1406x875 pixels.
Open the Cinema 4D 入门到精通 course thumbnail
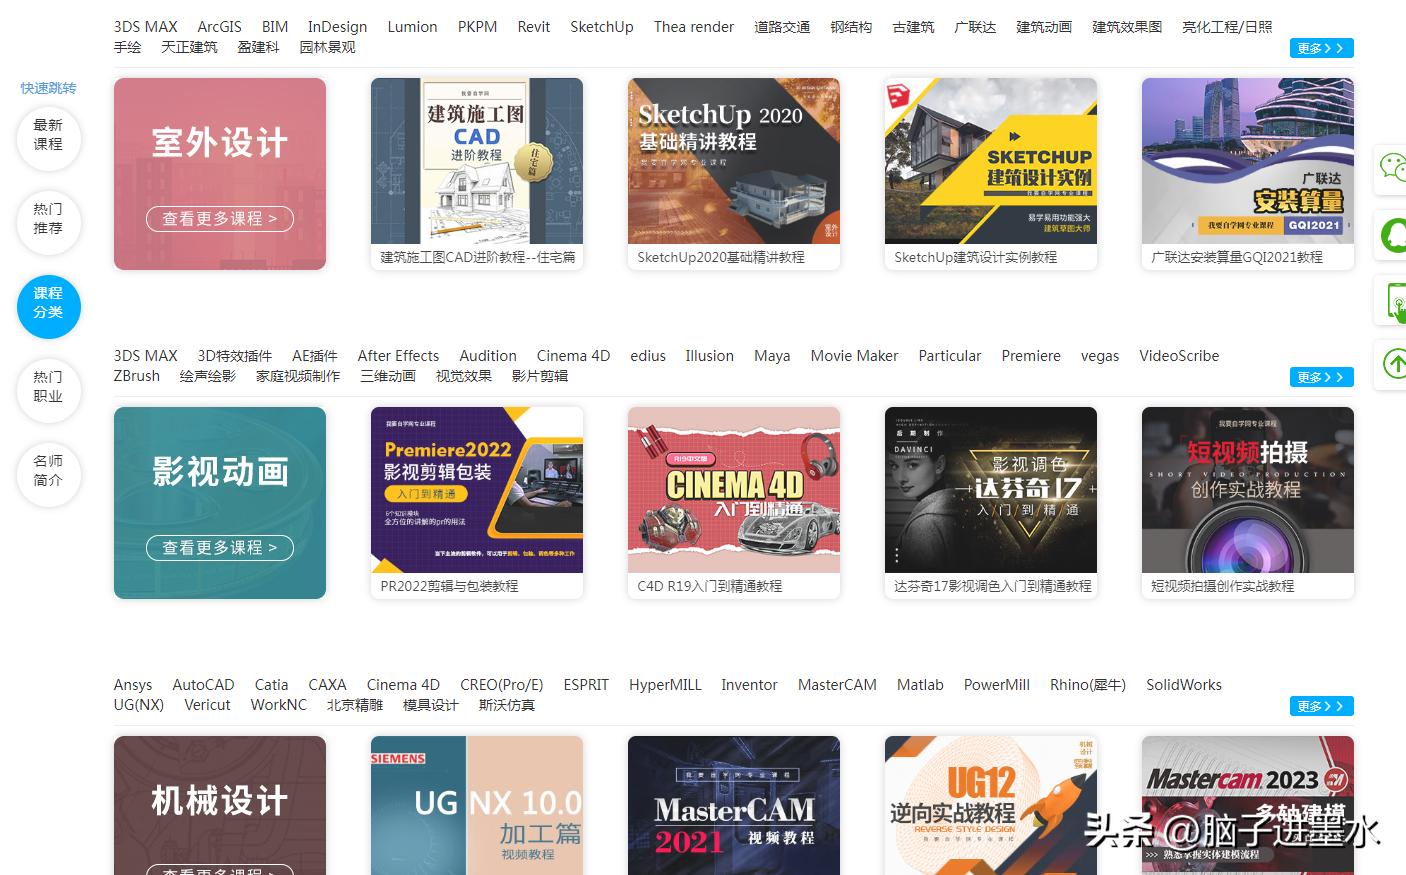[734, 490]
